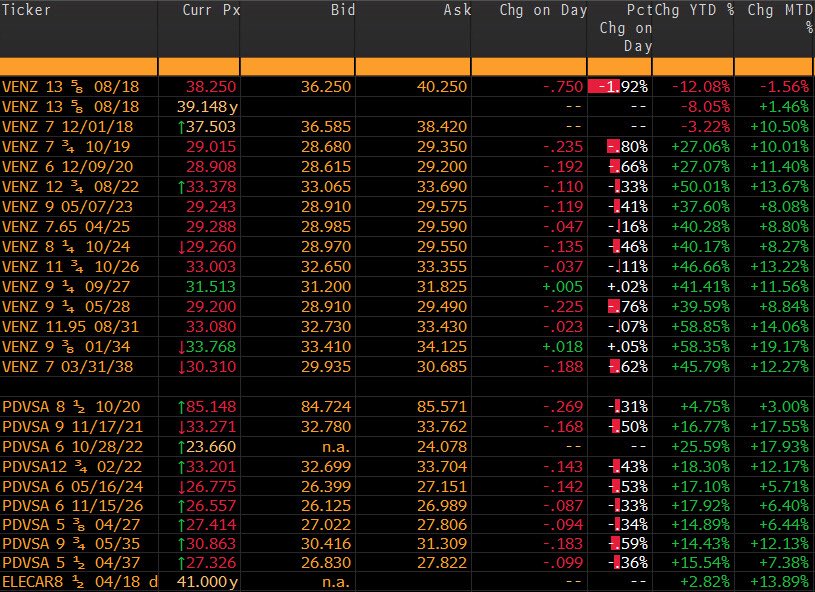This screenshot has width=815, height=592.
Task: Select ask 29.590 for VENZ 7.65 04/25
Action: 442,227
